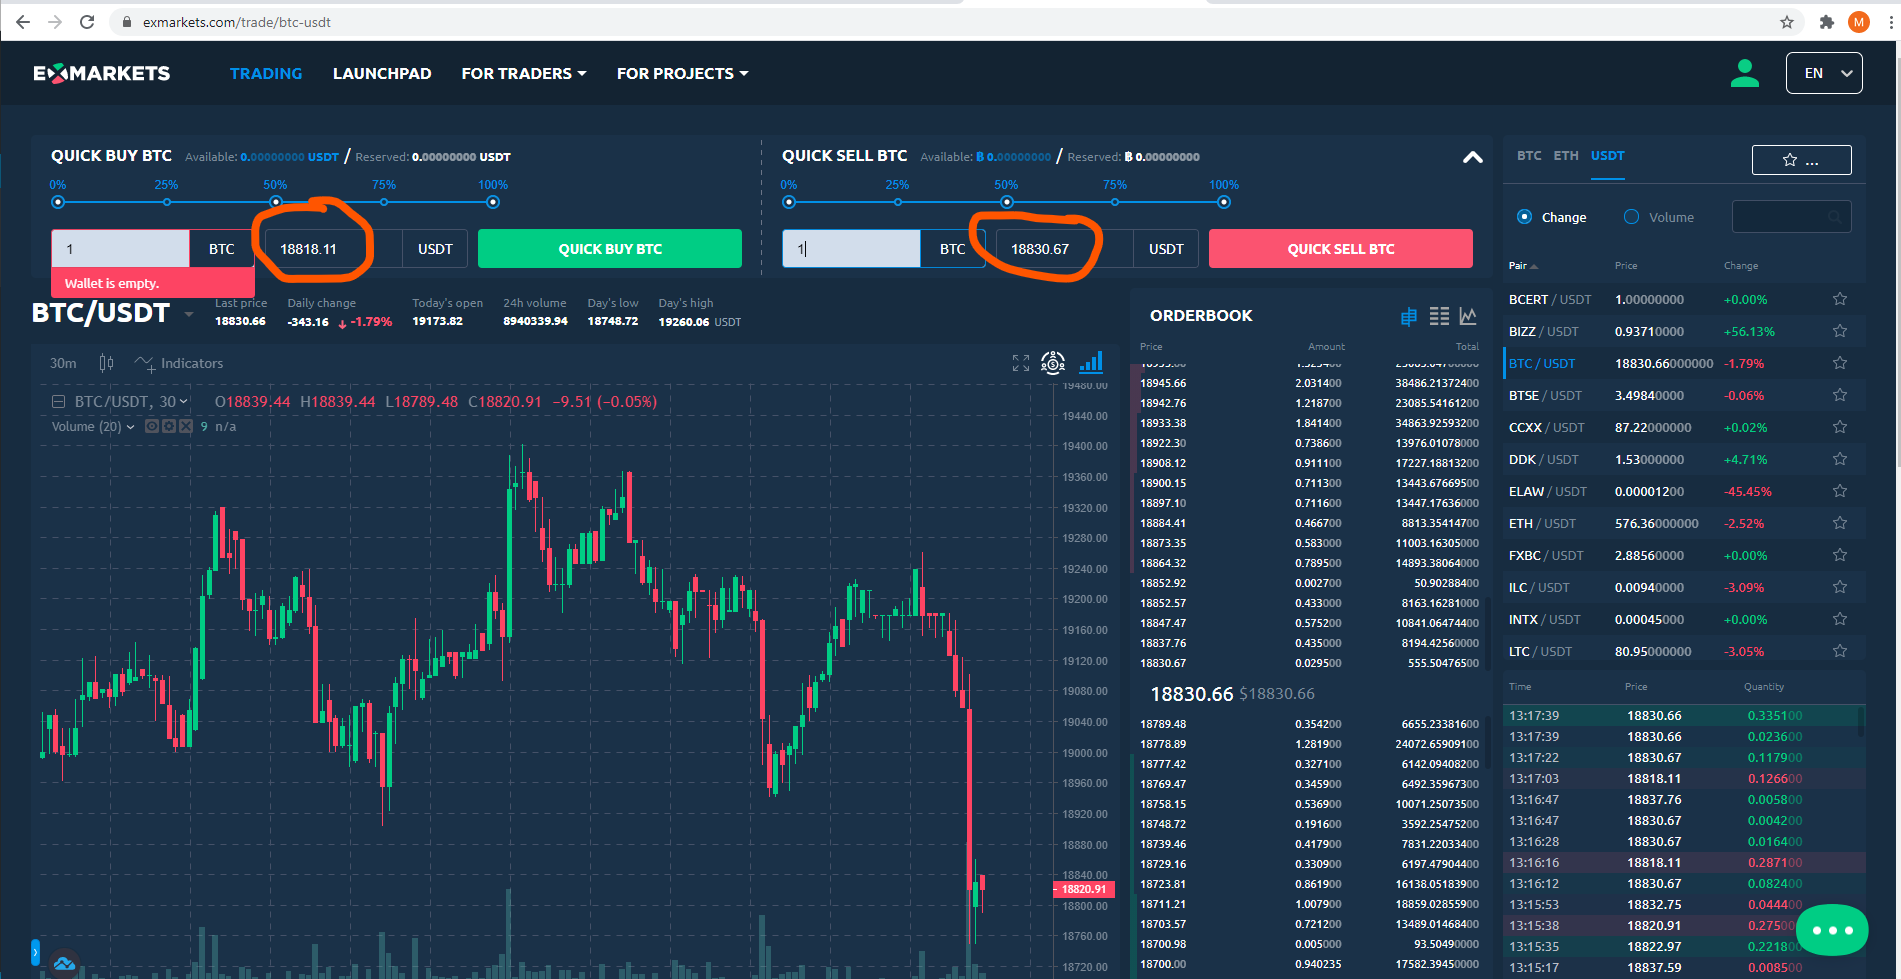The image size is (1901, 979).
Task: Select the Volume radio button
Action: tap(1631, 217)
